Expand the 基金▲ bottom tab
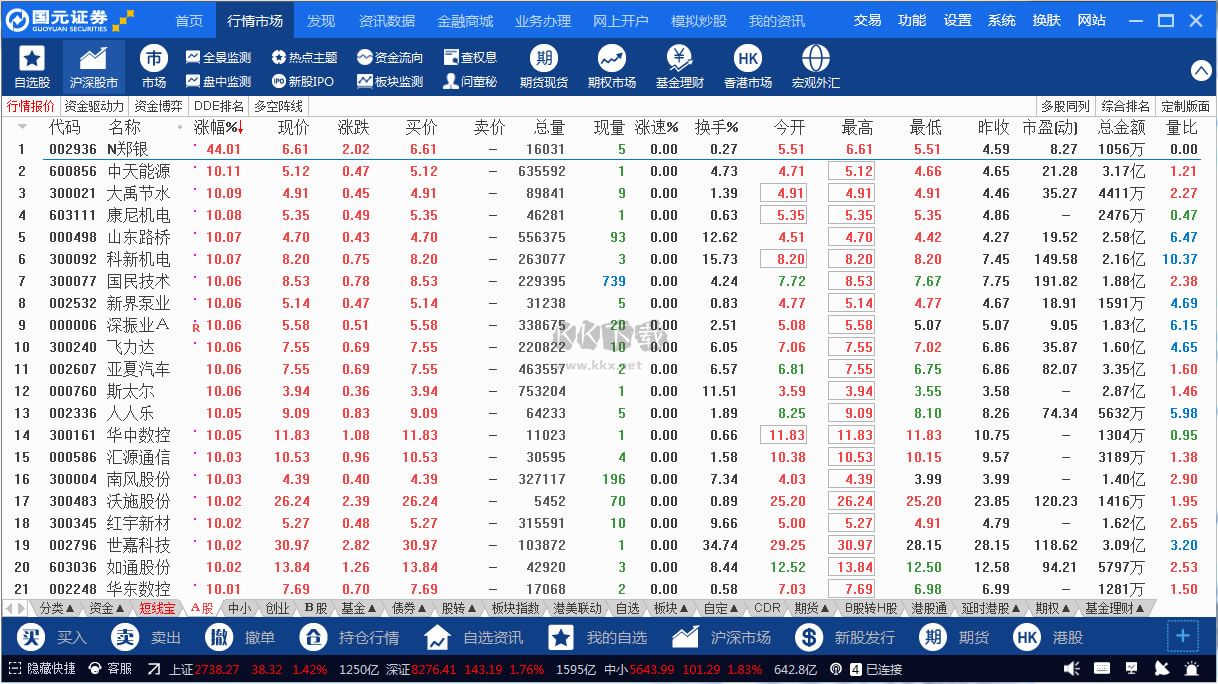 (x=359, y=608)
